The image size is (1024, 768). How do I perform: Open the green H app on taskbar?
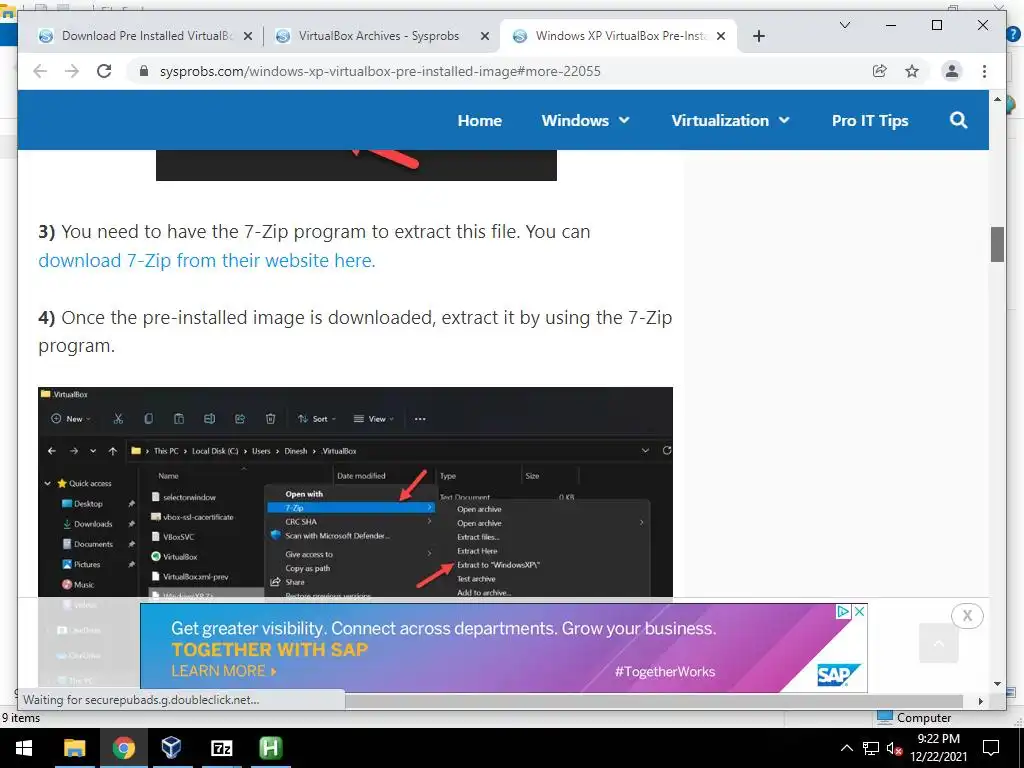[x=270, y=748]
